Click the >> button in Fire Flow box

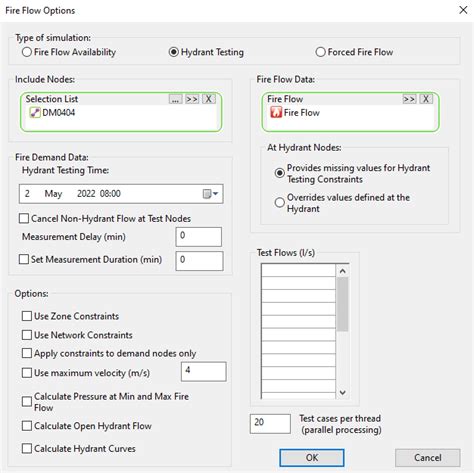pos(409,99)
